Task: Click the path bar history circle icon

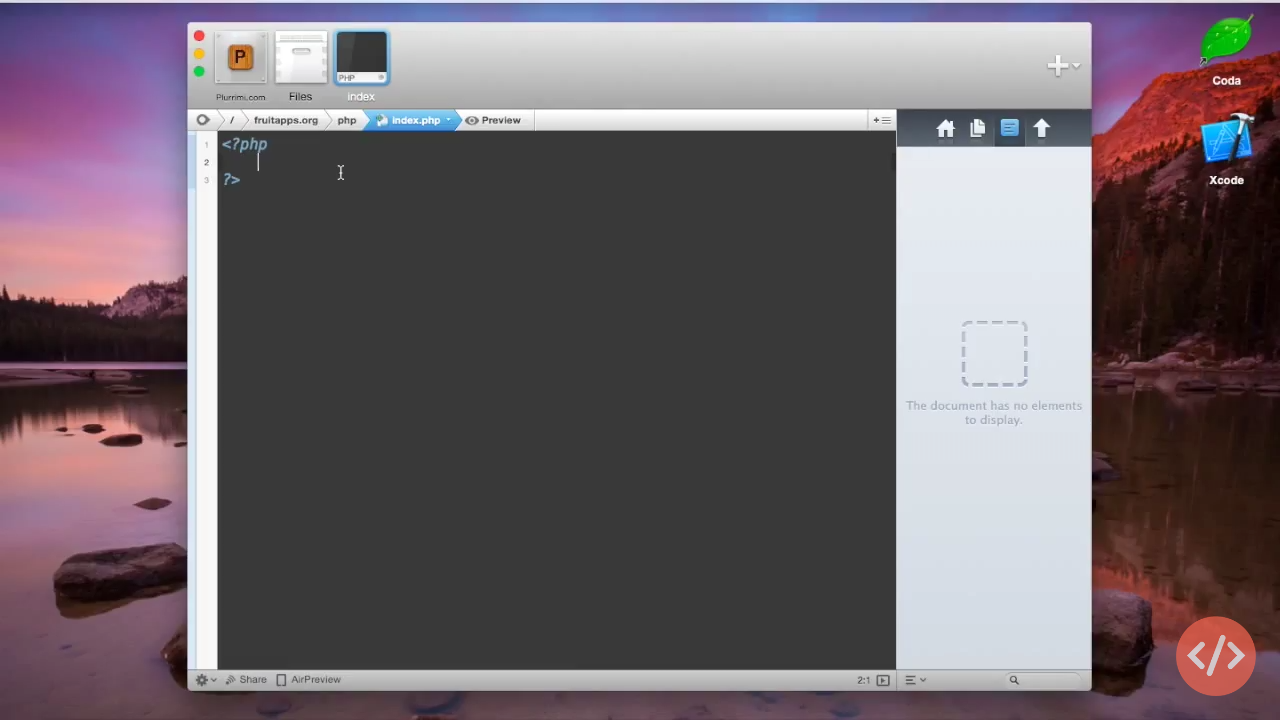Action: pos(203,120)
